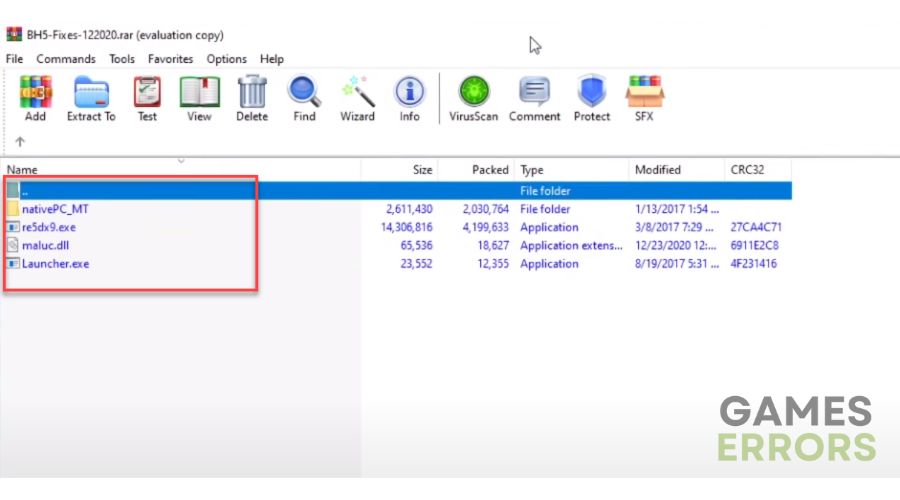Click the maluc.dll file icon
The height and width of the screenshot is (500, 900).
tap(13, 246)
